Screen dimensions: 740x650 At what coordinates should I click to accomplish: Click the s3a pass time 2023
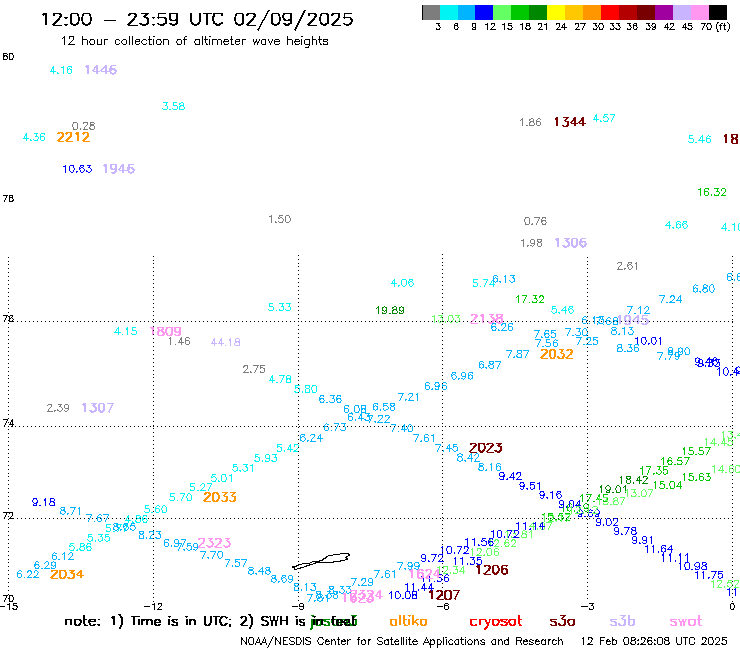(486, 447)
